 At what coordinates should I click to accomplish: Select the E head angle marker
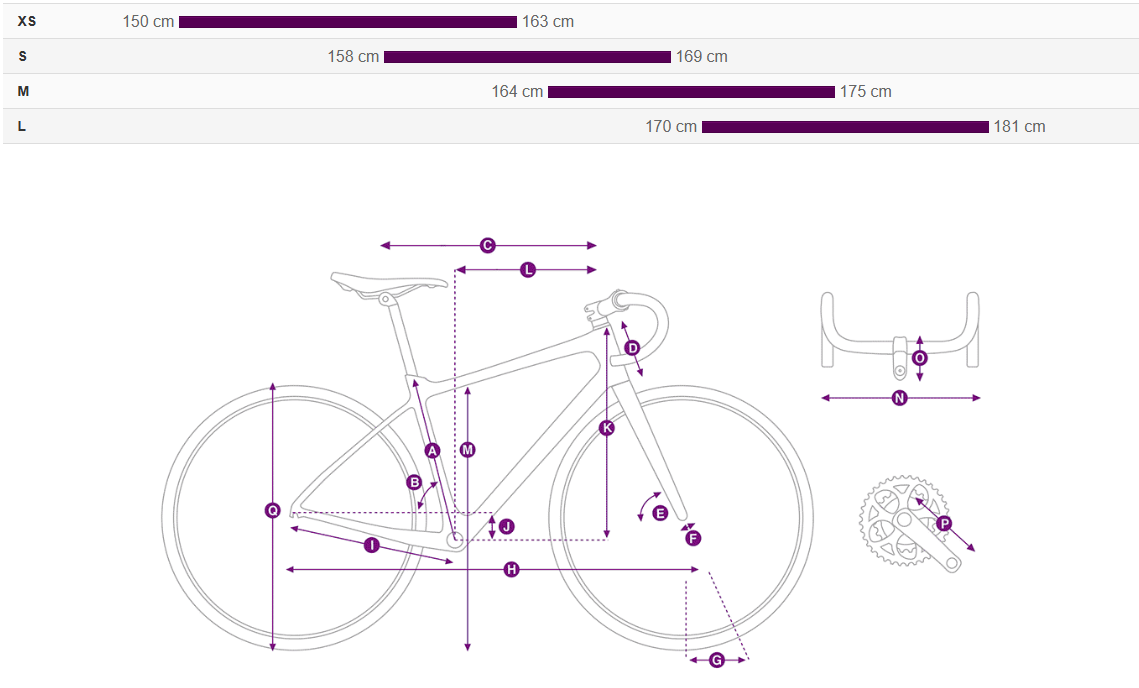coord(660,514)
